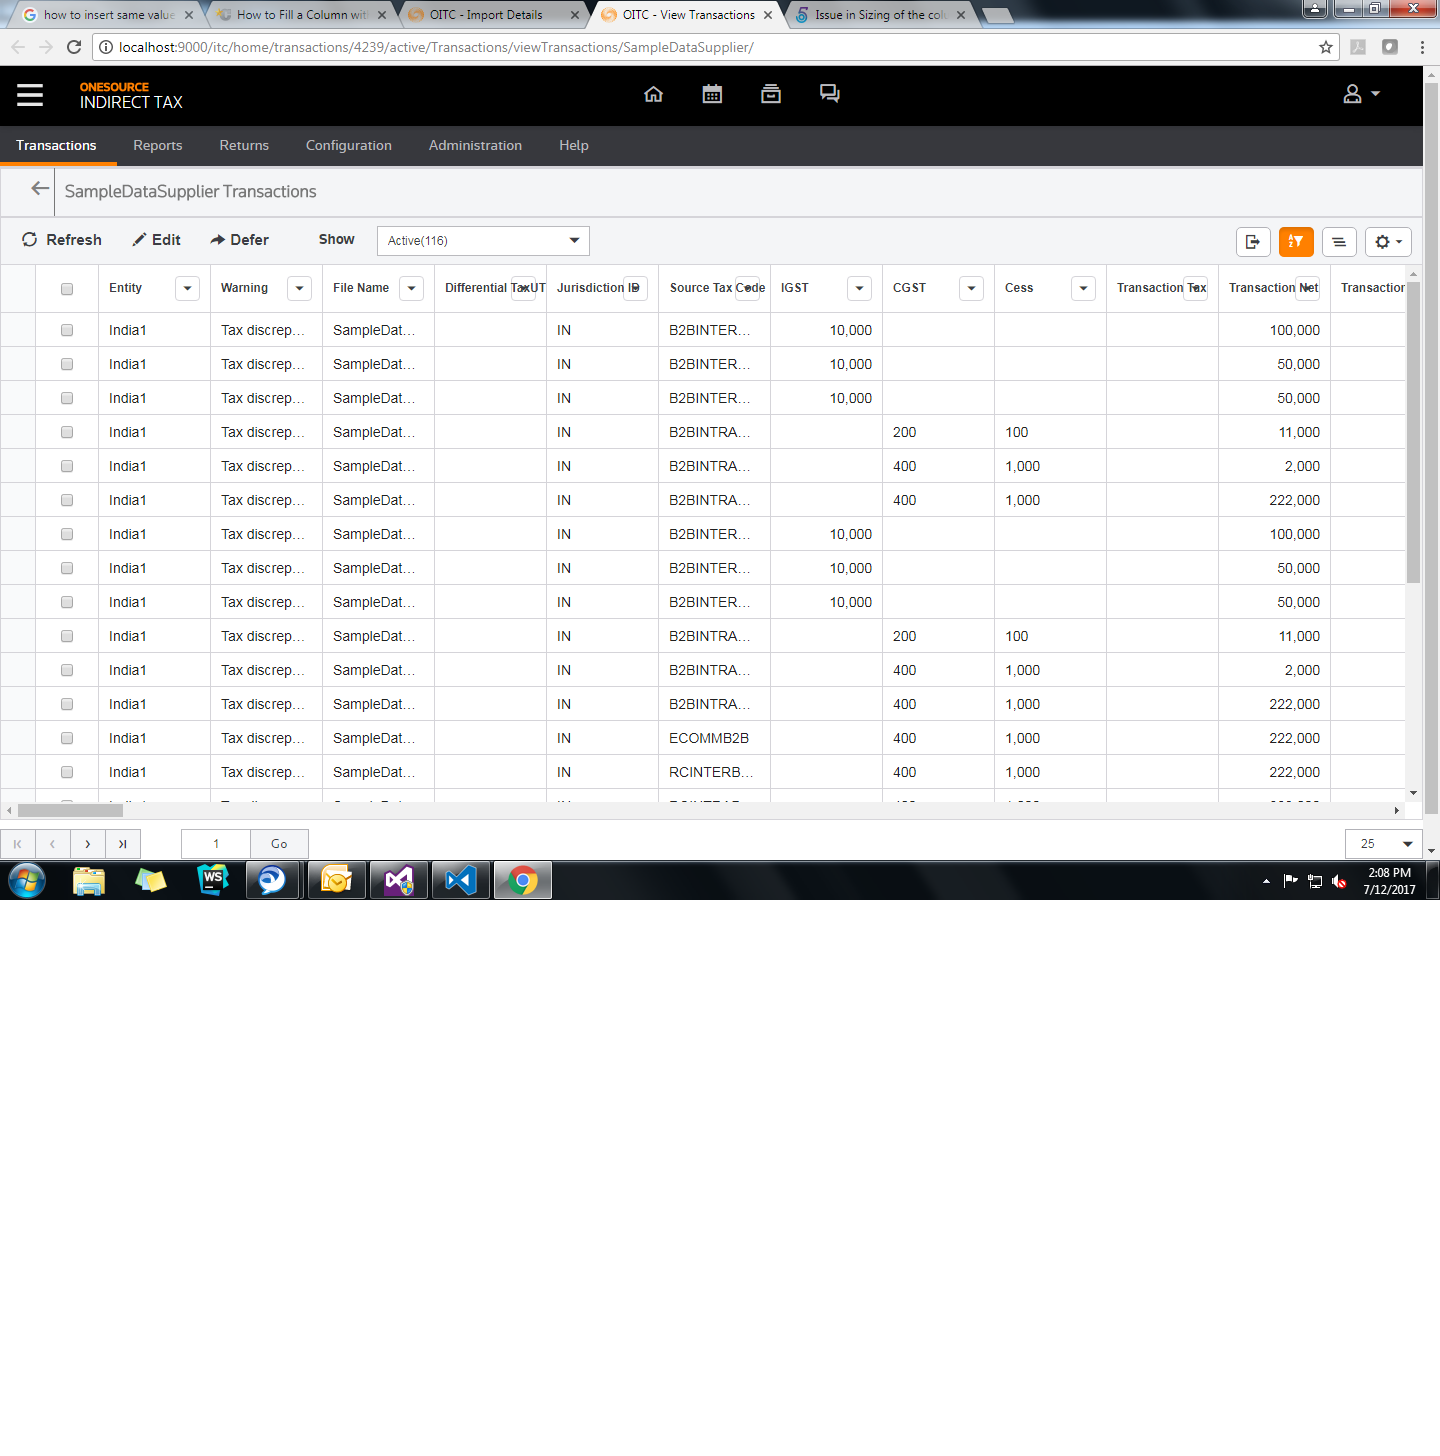Select the ECOMMB2B row checkbox
The width and height of the screenshot is (1440, 1456).
[67, 738]
